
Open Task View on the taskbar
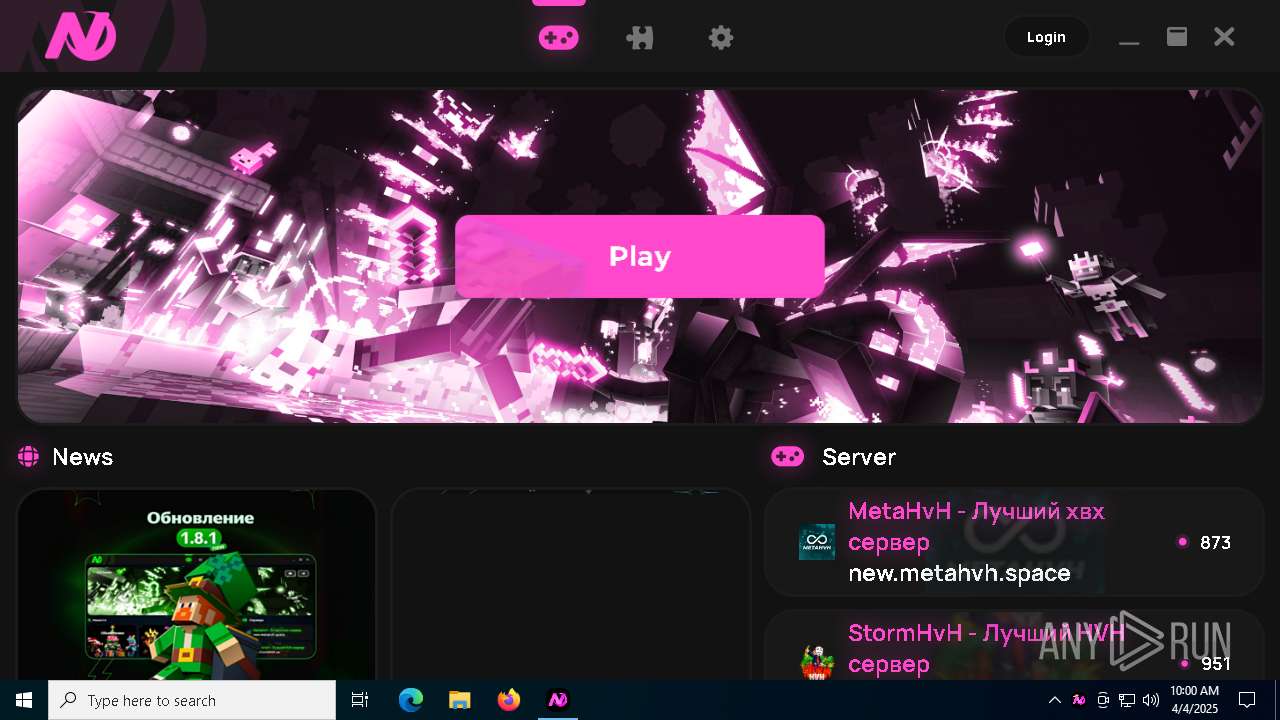click(x=360, y=700)
